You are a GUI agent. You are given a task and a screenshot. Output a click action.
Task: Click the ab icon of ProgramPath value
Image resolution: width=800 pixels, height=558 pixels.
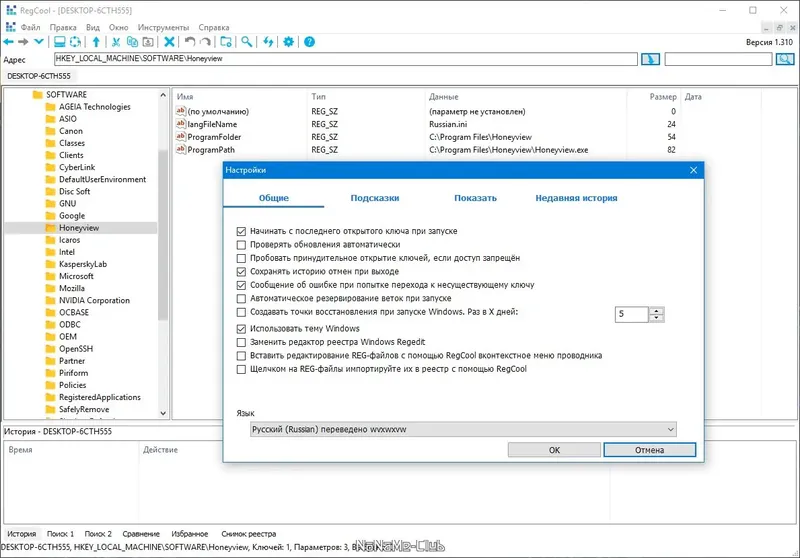coord(181,149)
